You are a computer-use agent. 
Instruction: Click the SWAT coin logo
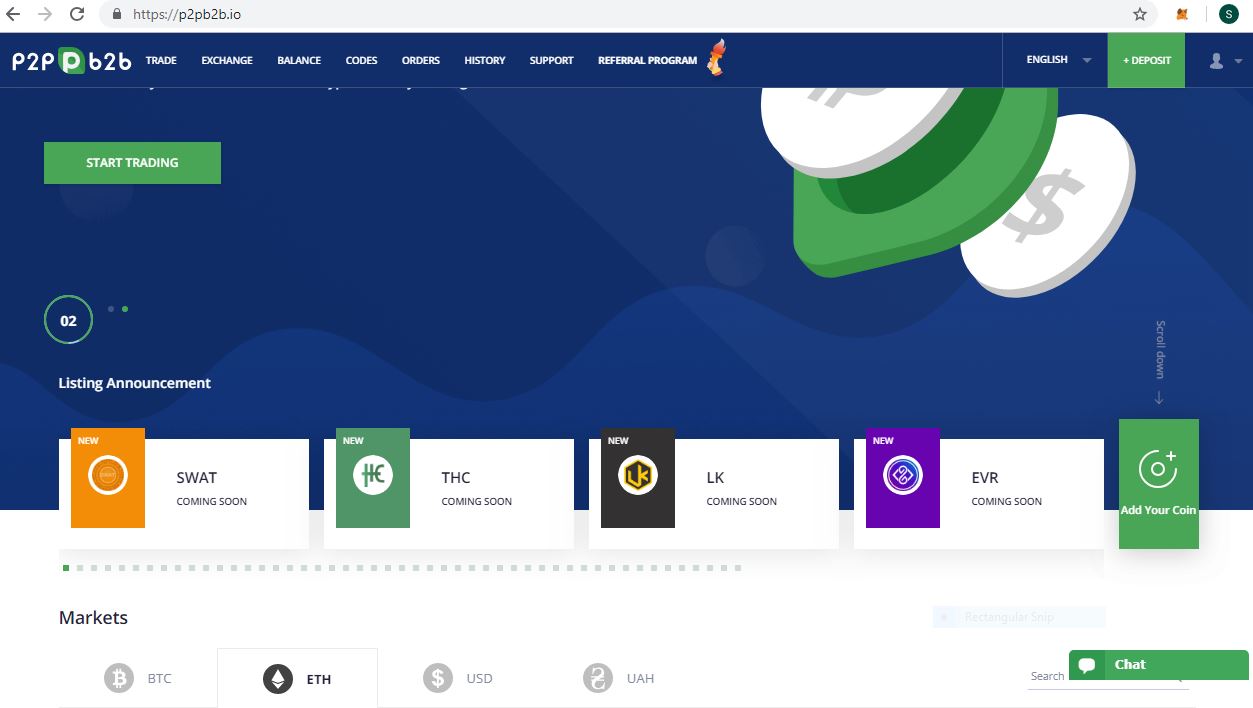[x=108, y=476]
